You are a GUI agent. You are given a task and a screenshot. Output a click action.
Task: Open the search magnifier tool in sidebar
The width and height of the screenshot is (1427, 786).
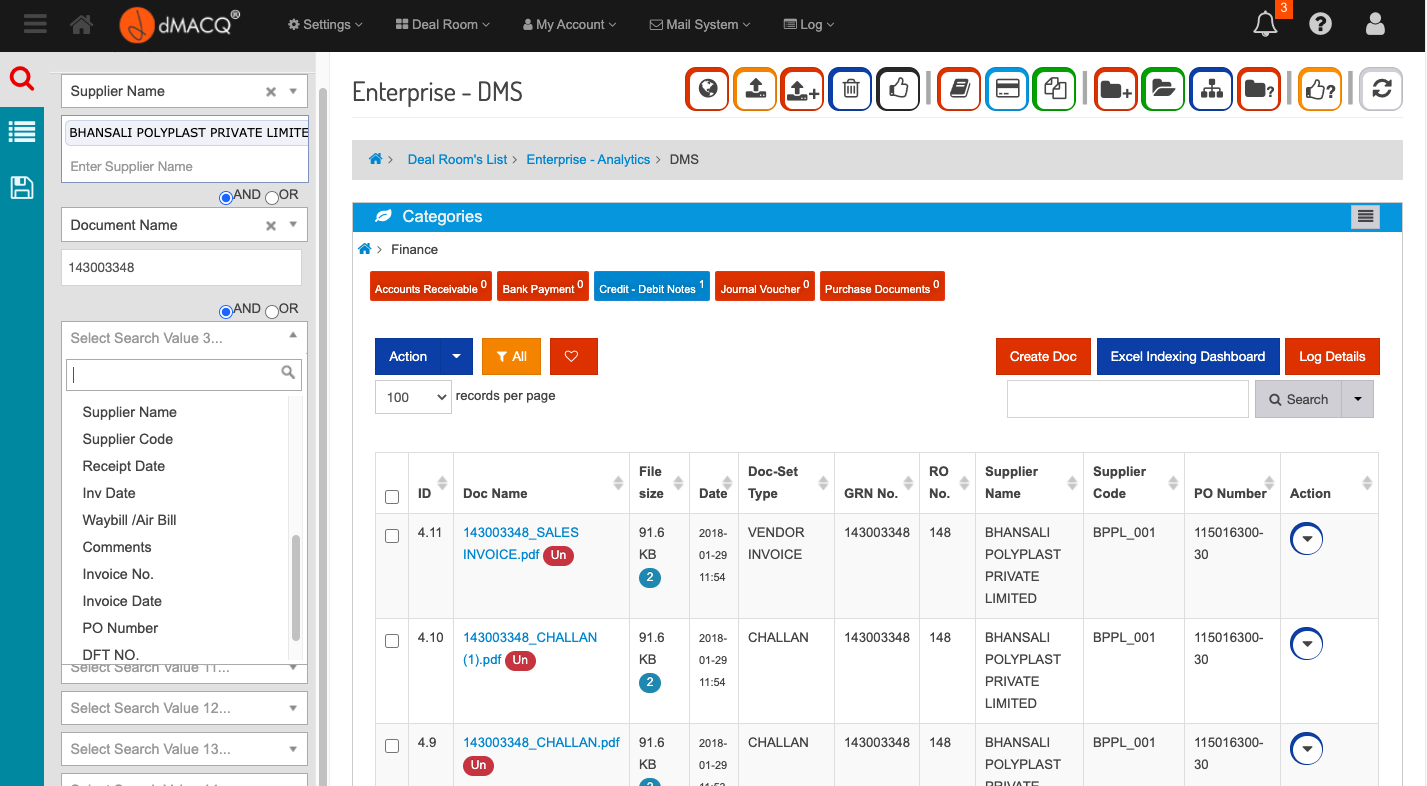coord(22,79)
